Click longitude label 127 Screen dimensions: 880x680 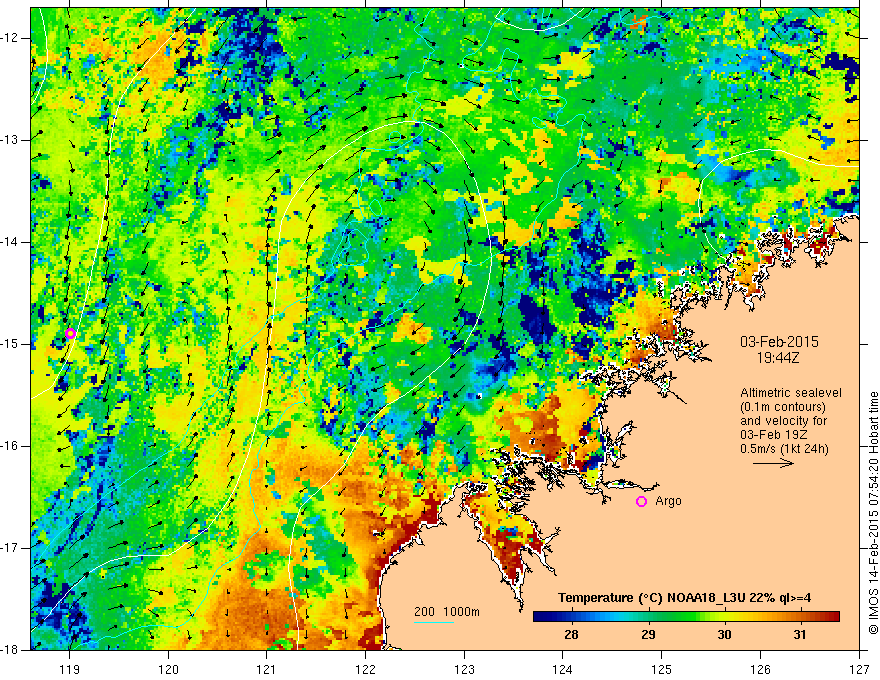click(x=859, y=669)
